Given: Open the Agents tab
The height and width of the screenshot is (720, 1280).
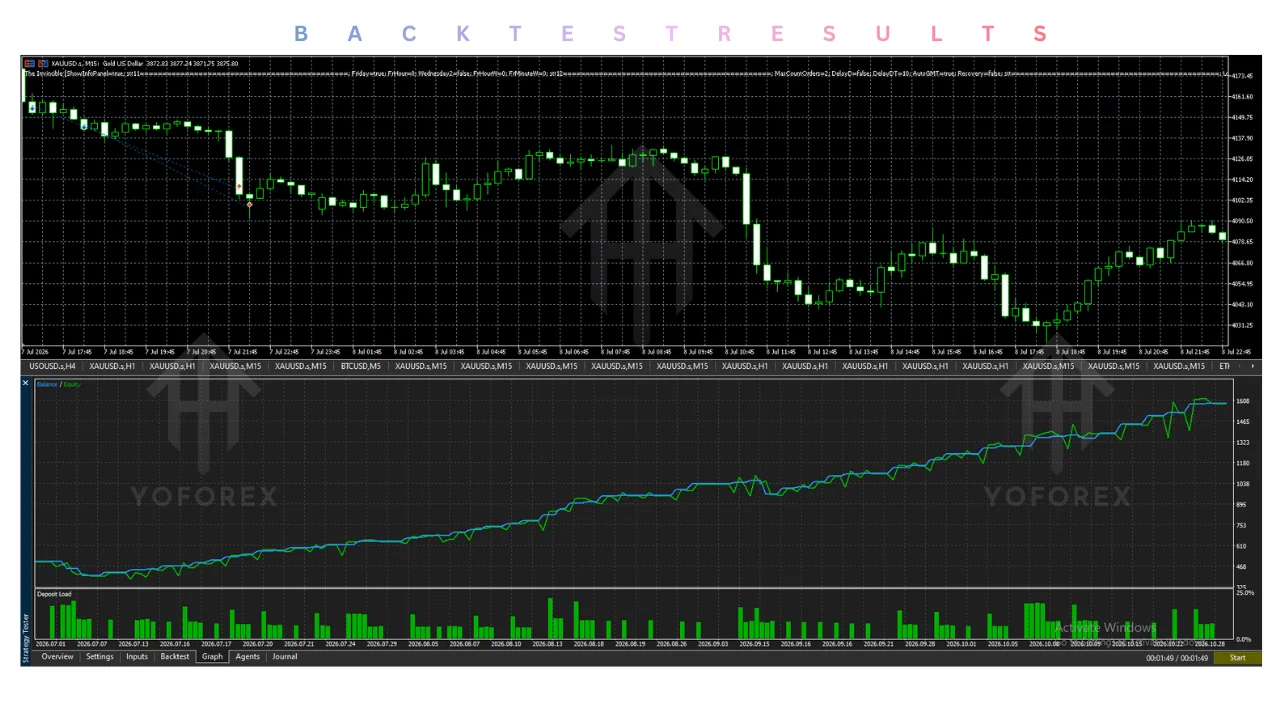Looking at the screenshot, I should (247, 657).
